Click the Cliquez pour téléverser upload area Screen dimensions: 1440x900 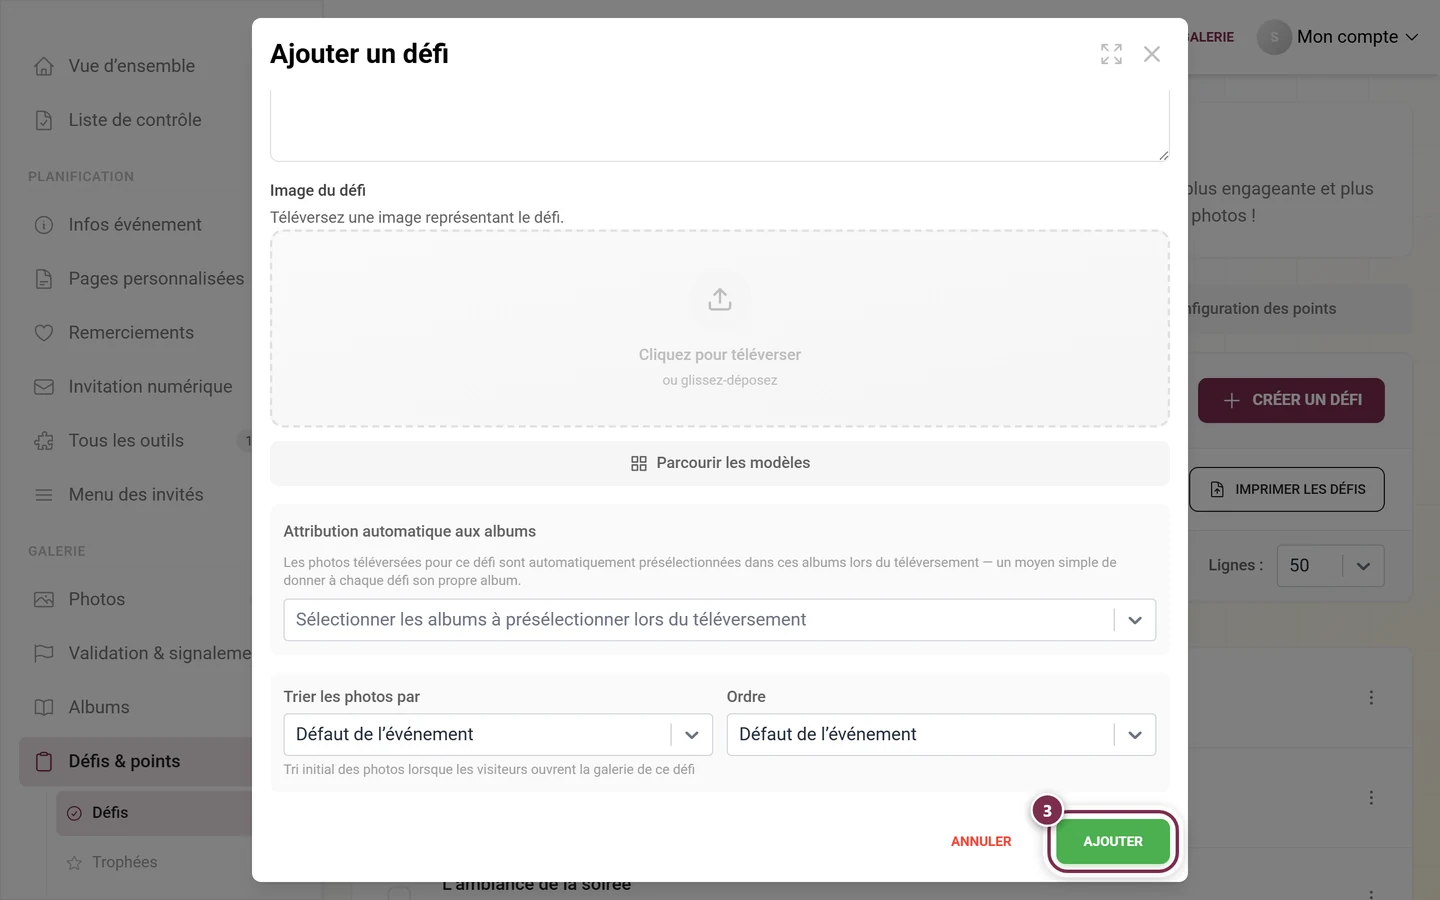720,329
